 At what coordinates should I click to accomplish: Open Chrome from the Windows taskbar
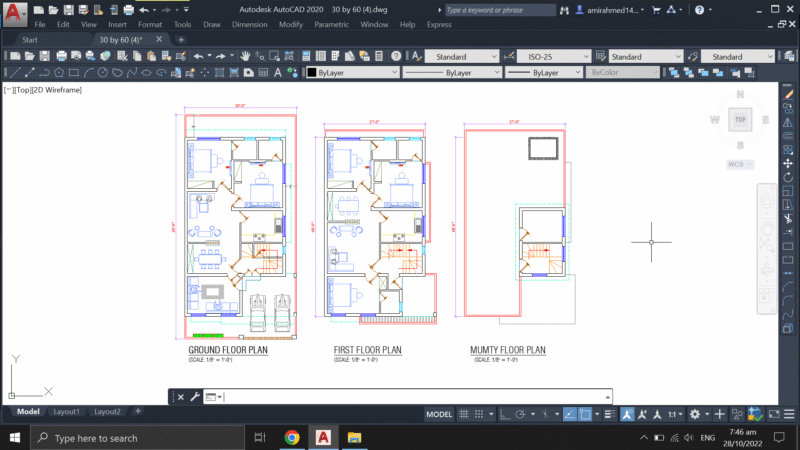click(292, 438)
